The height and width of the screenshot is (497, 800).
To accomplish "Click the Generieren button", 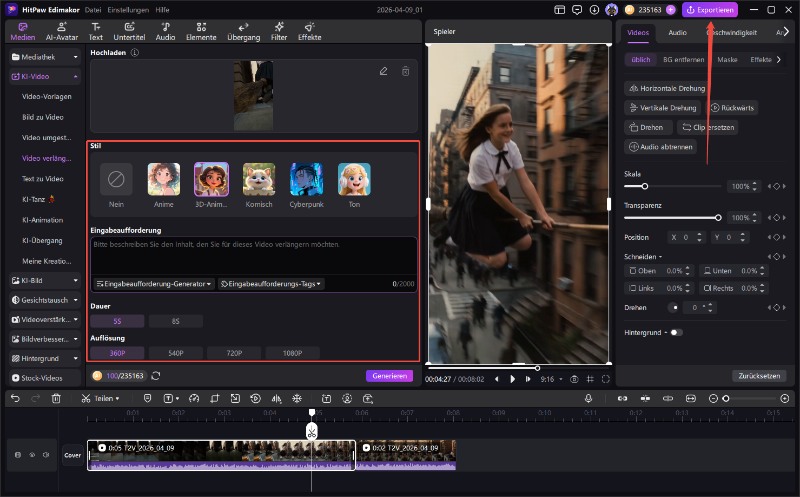I will pos(389,376).
